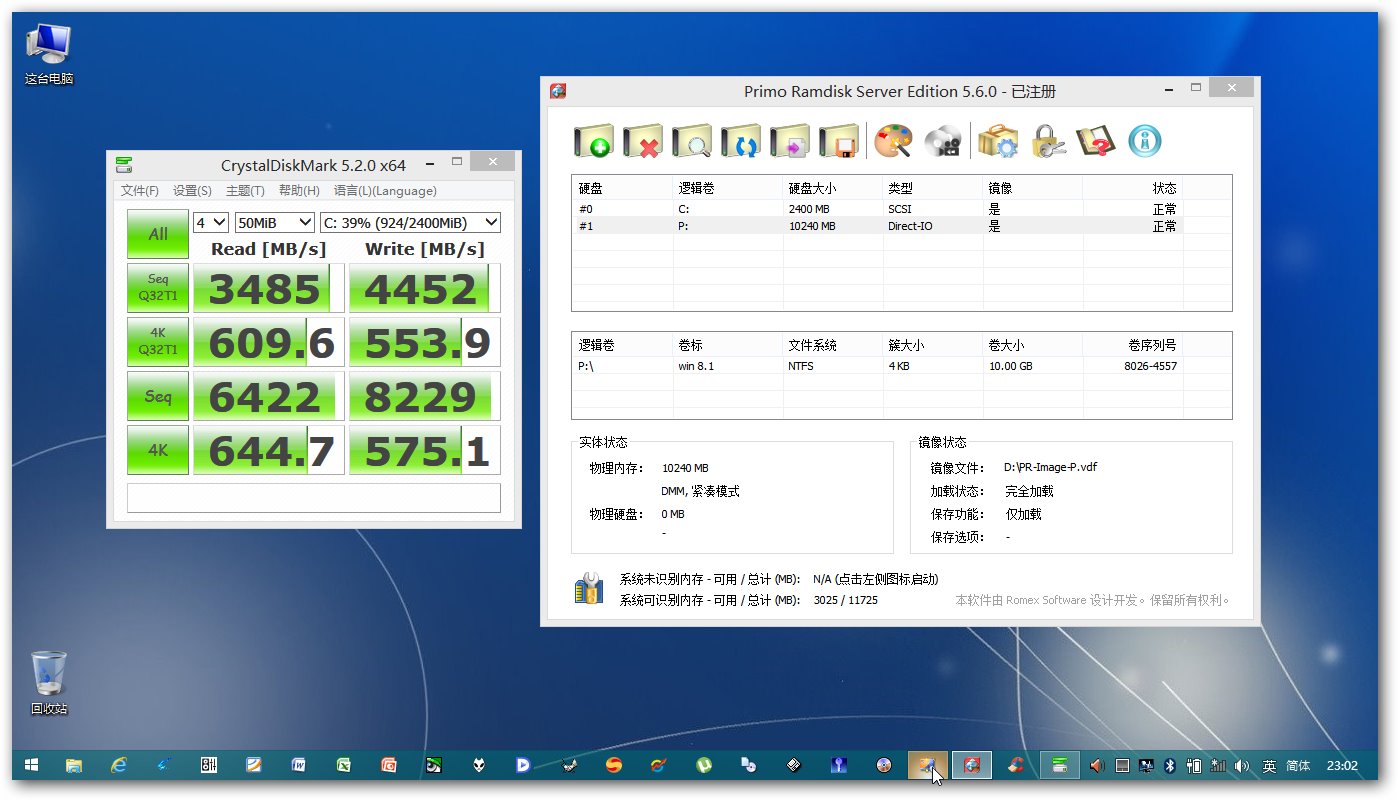Click the wrench memory icon near bottom
Screen dimensions: 1398x800
coord(589,588)
